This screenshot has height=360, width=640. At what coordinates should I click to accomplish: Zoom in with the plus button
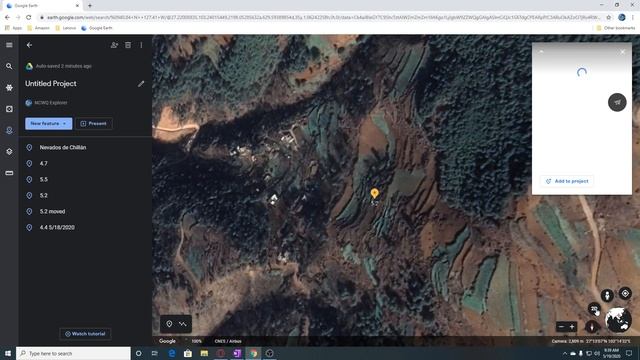(572, 327)
